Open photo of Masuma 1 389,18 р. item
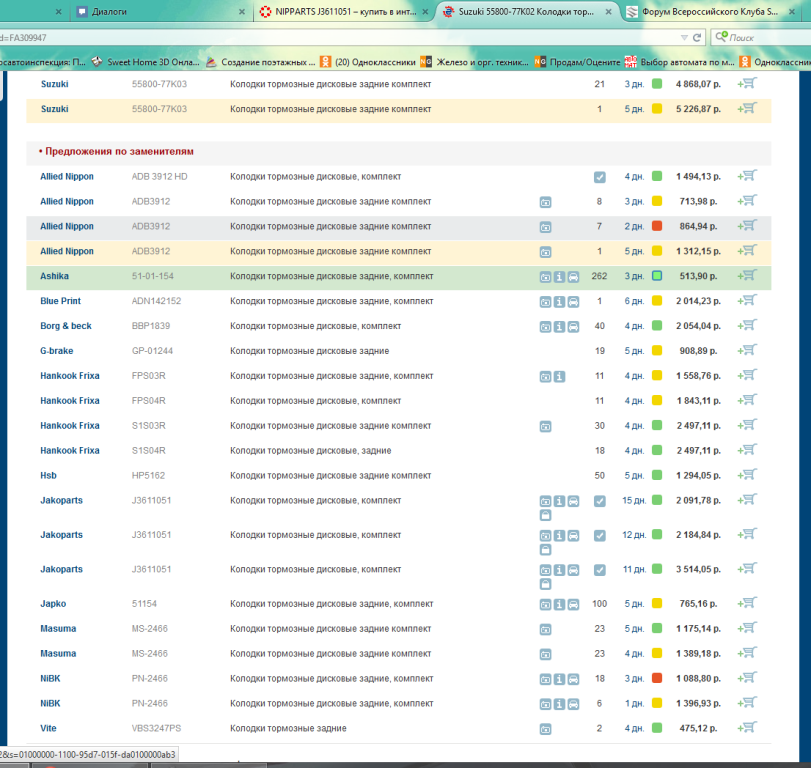The height and width of the screenshot is (768, 811). coord(545,654)
